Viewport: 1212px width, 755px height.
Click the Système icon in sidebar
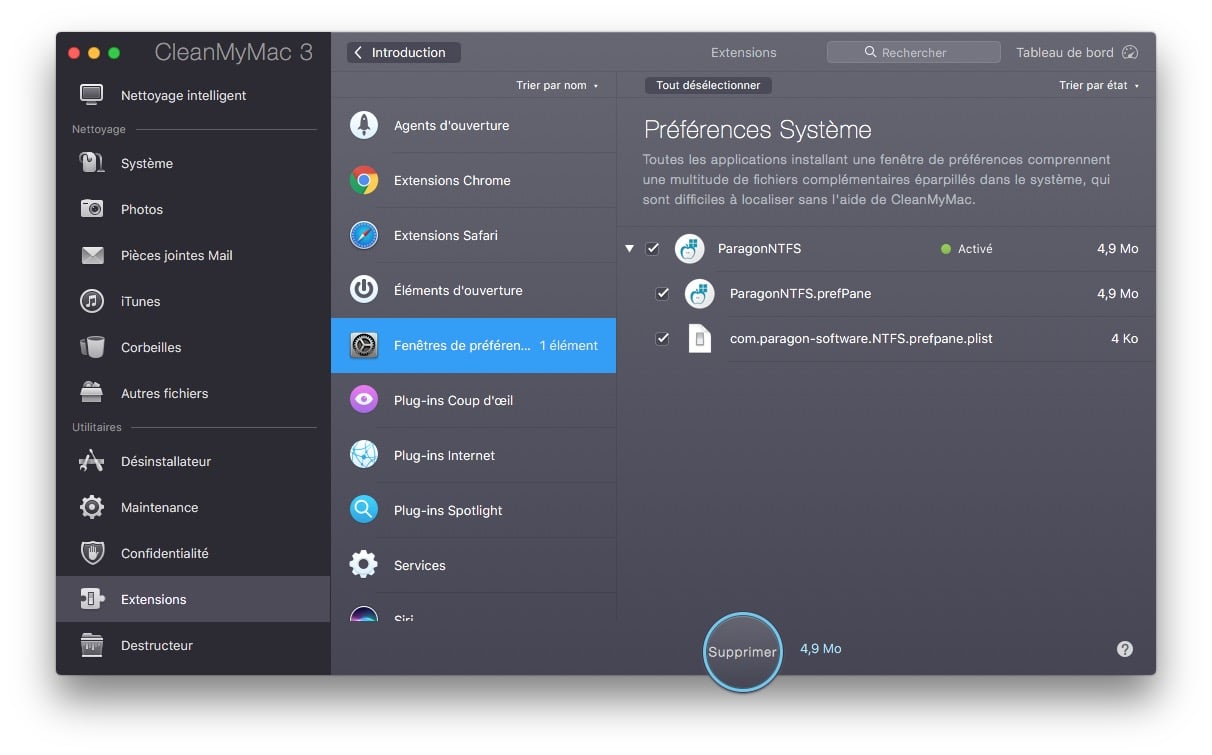(x=92, y=163)
